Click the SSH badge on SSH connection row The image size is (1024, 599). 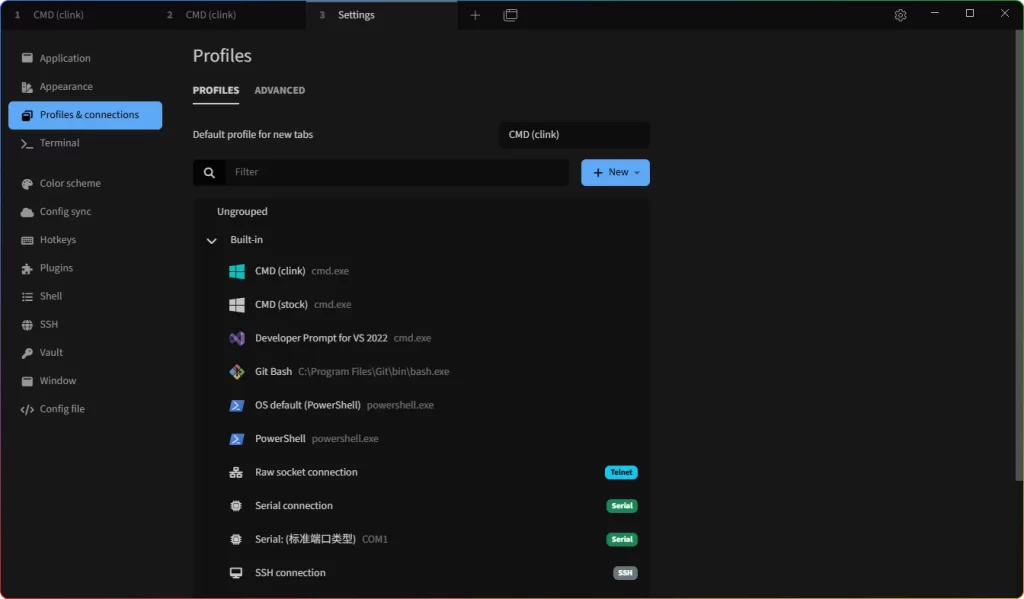tap(625, 573)
